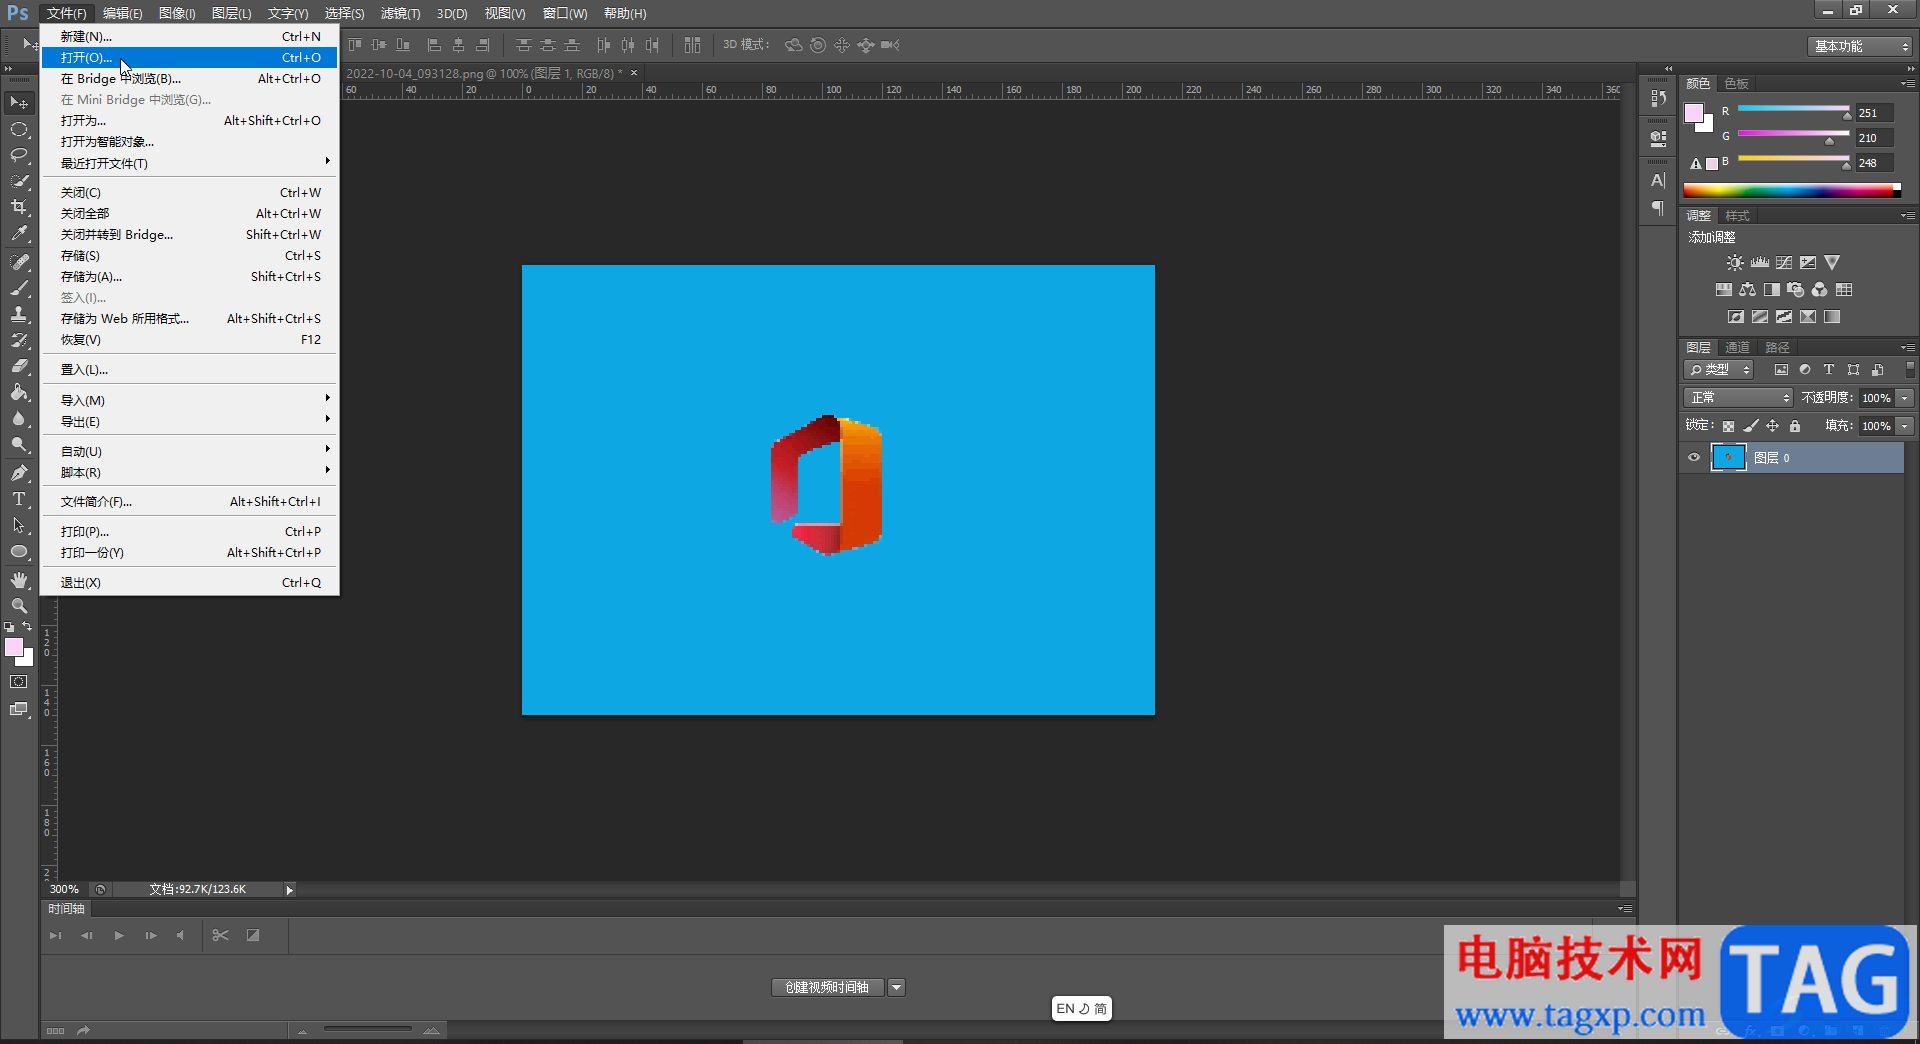
Task: Select the Elliptical Marquee tool
Action: pos(19,130)
